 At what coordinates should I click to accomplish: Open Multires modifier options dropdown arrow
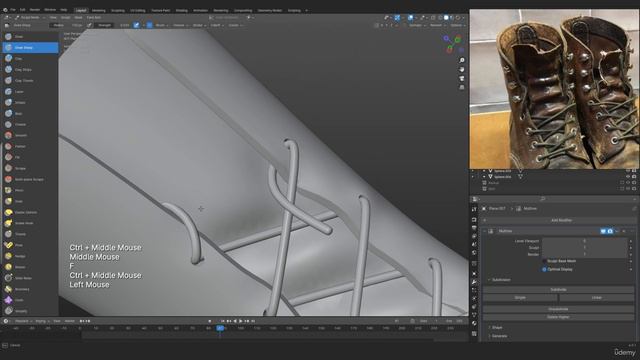tap(617, 231)
